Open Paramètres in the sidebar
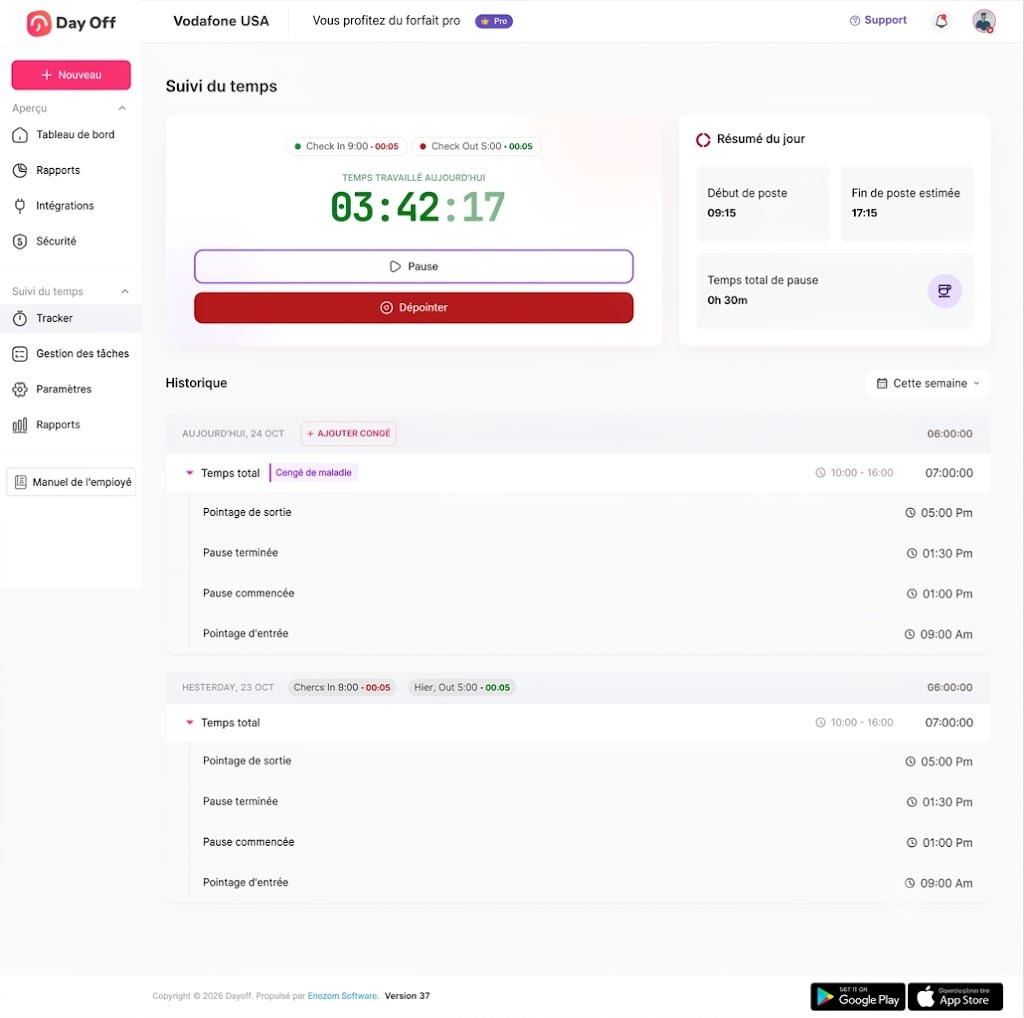 [71, 390]
